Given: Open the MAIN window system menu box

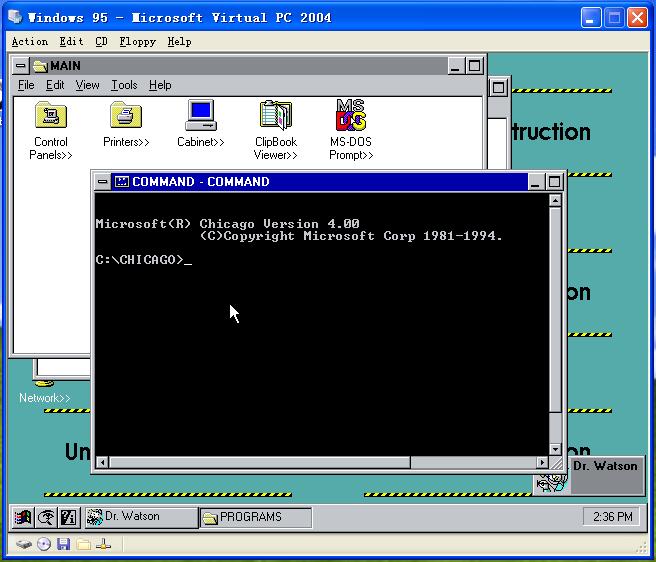Looking at the screenshot, I should pyautogui.click(x=20, y=66).
